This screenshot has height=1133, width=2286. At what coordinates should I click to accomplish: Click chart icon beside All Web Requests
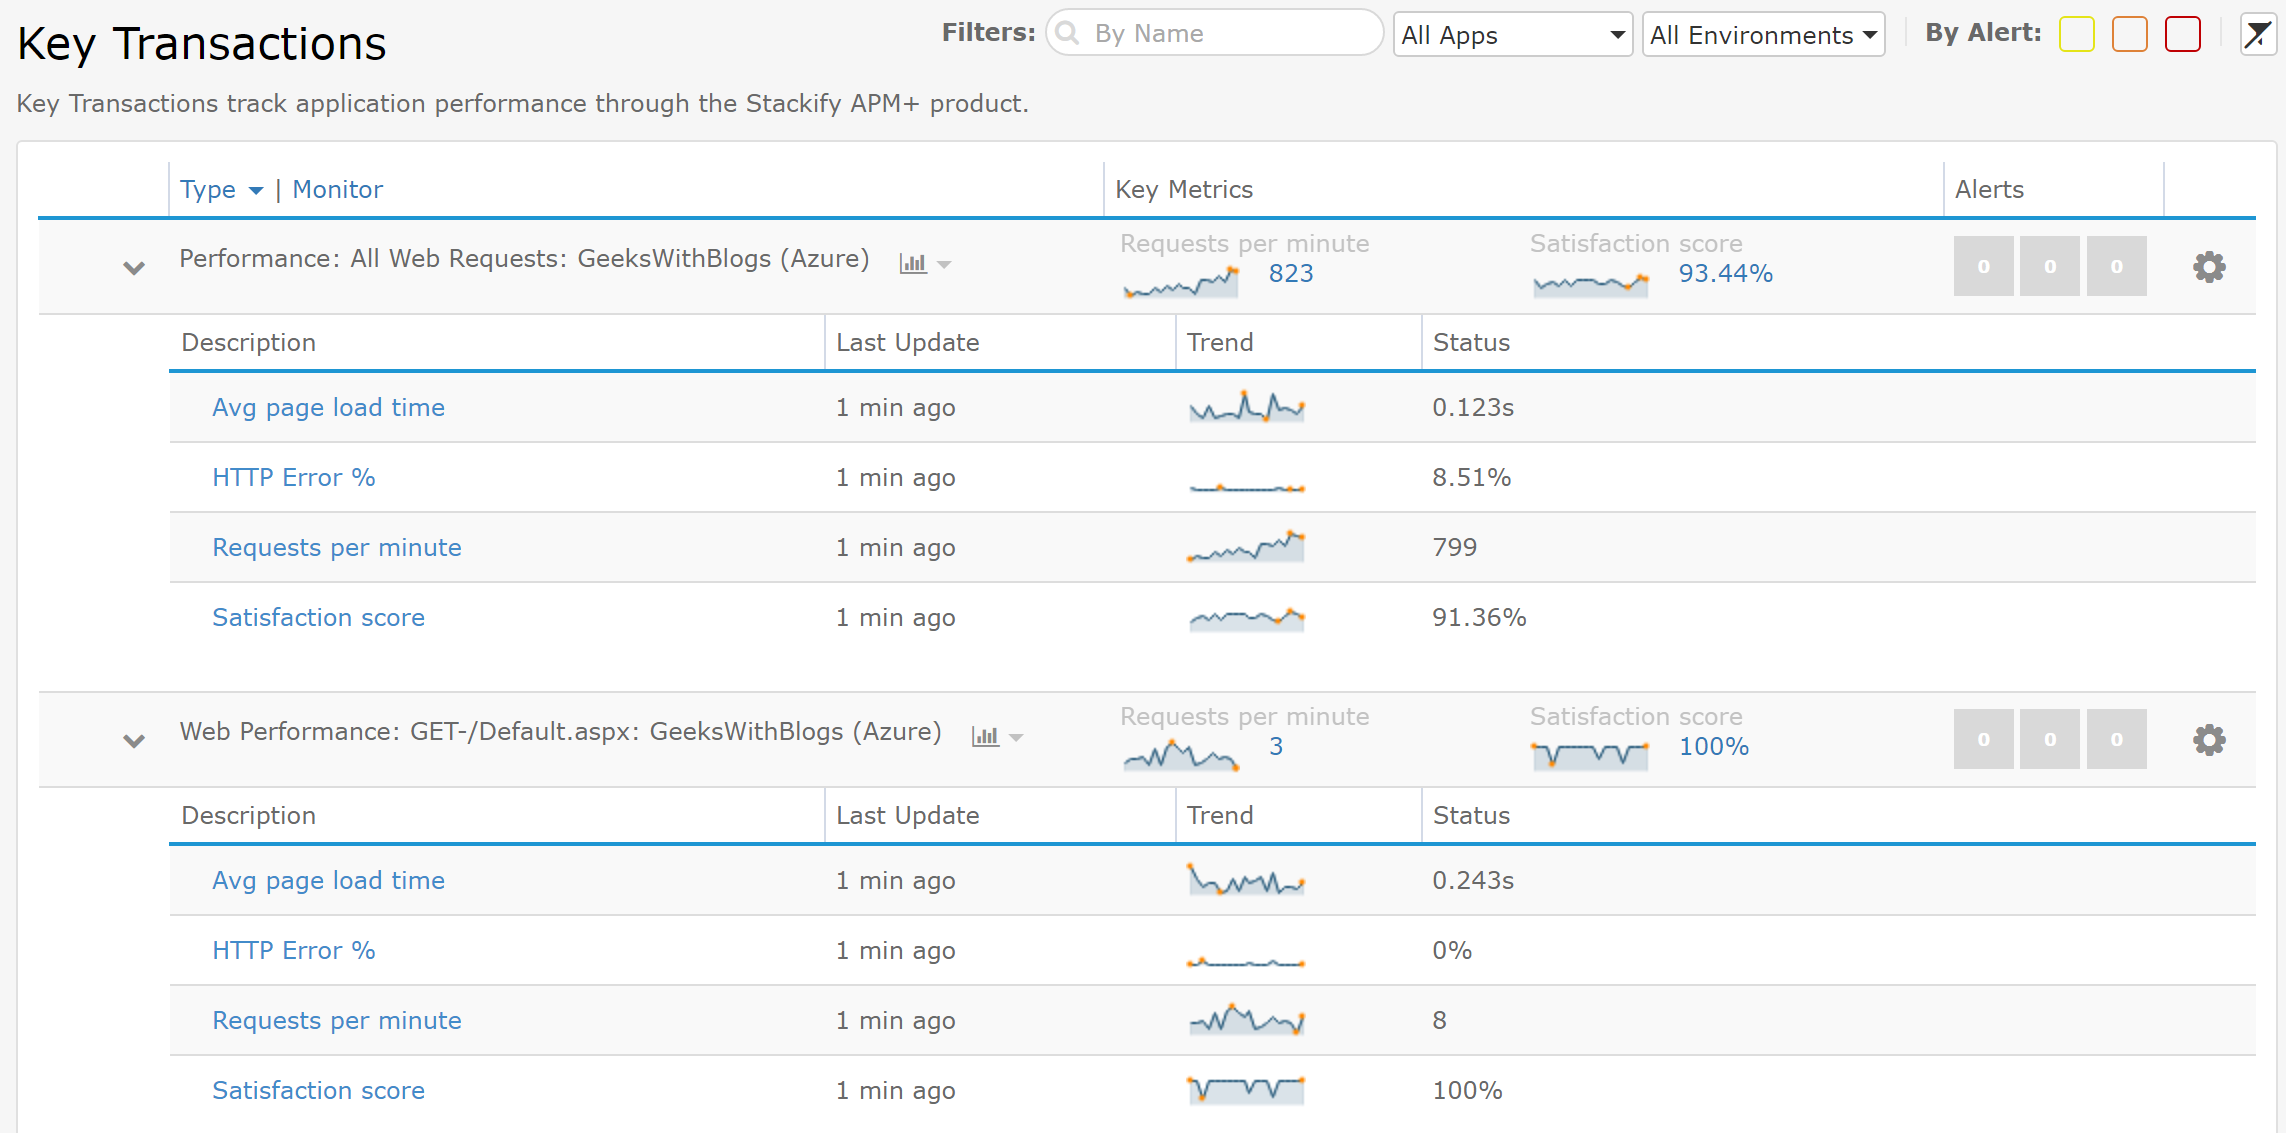click(913, 263)
